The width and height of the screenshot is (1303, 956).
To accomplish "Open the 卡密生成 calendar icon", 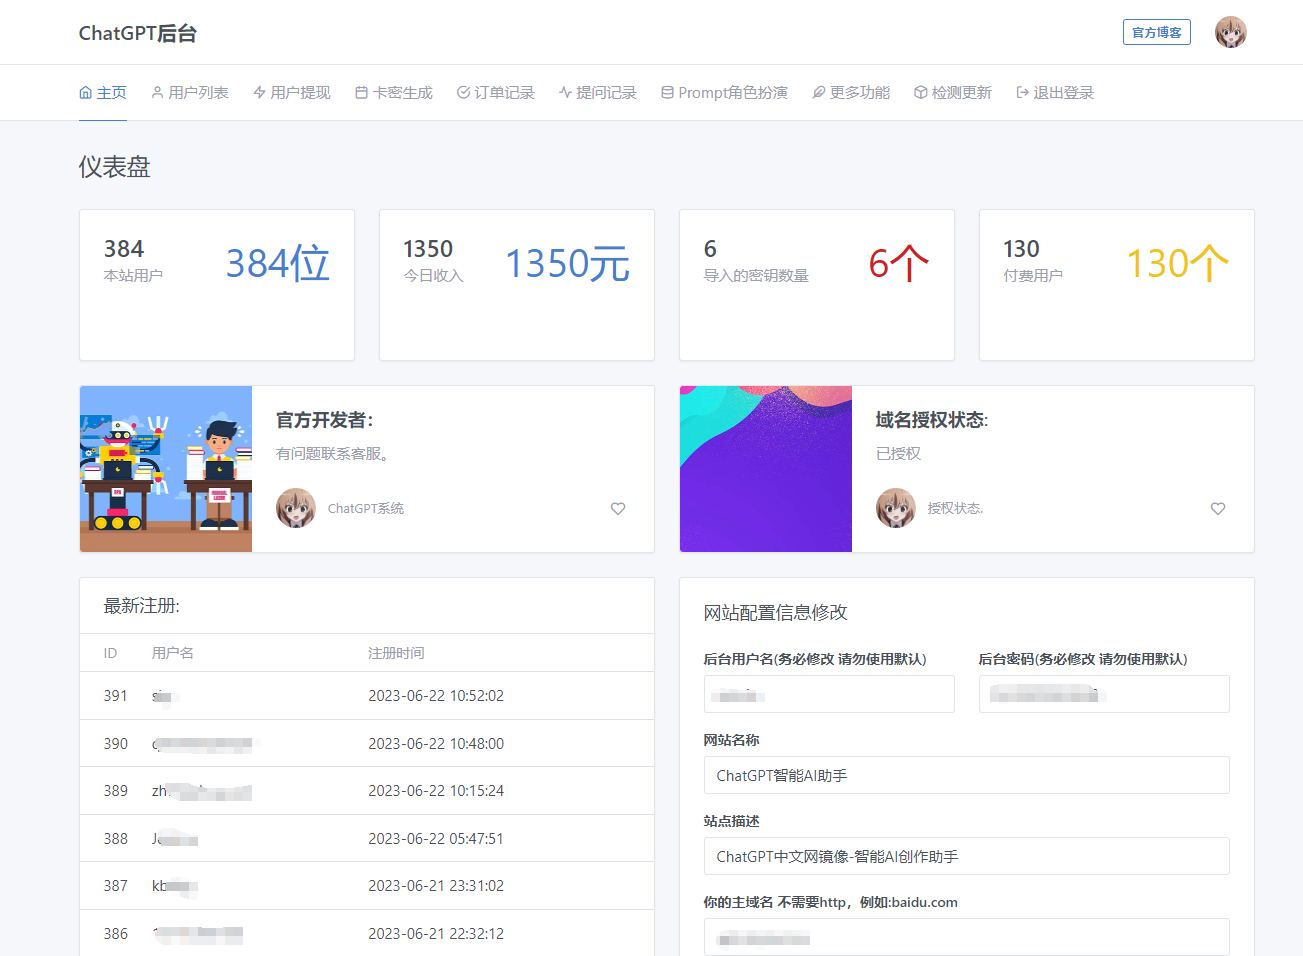I will [361, 93].
